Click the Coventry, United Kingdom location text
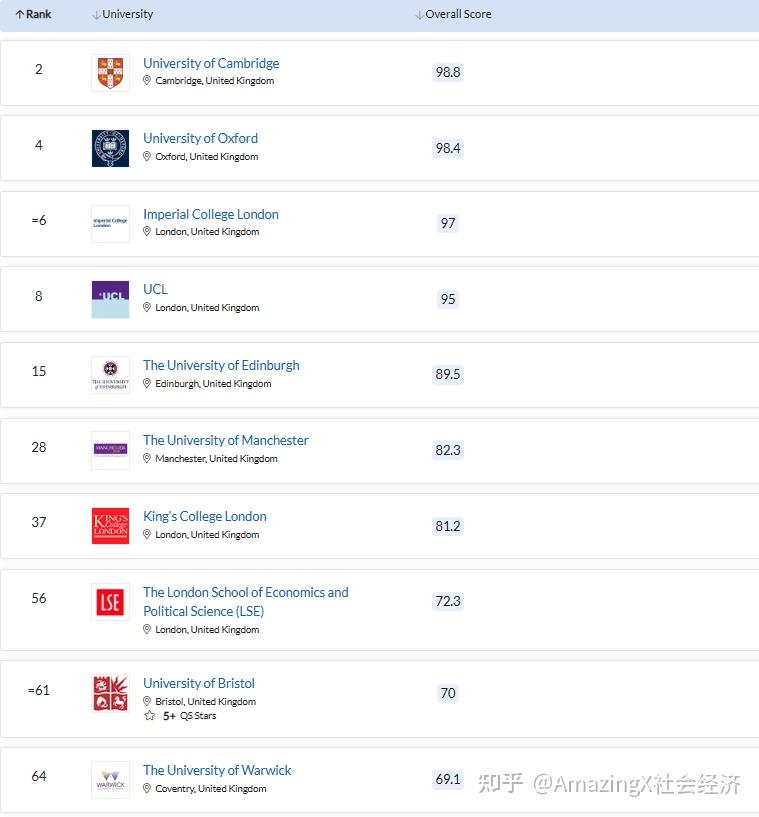The image size is (759, 817). (211, 789)
